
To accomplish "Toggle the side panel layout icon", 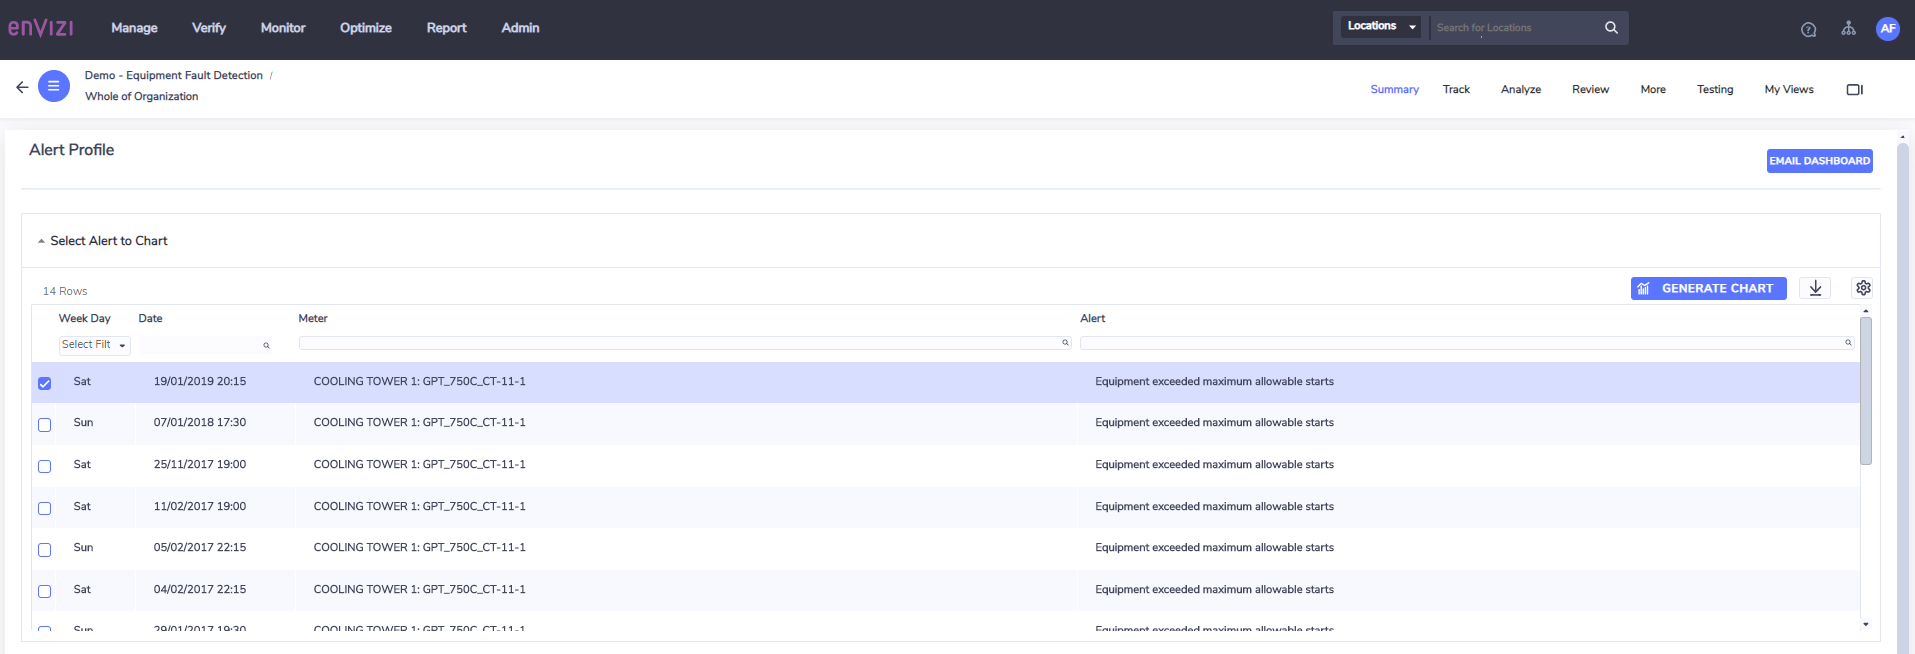I will tap(1854, 89).
